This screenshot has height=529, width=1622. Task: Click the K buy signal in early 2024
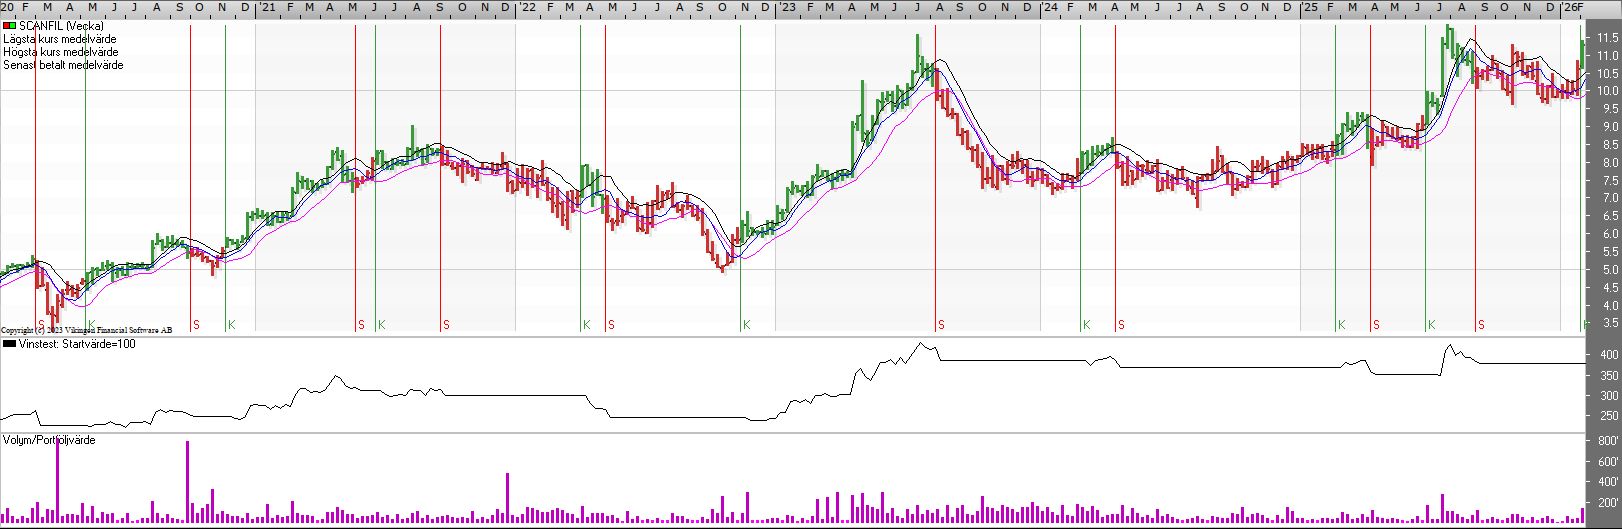point(1086,325)
